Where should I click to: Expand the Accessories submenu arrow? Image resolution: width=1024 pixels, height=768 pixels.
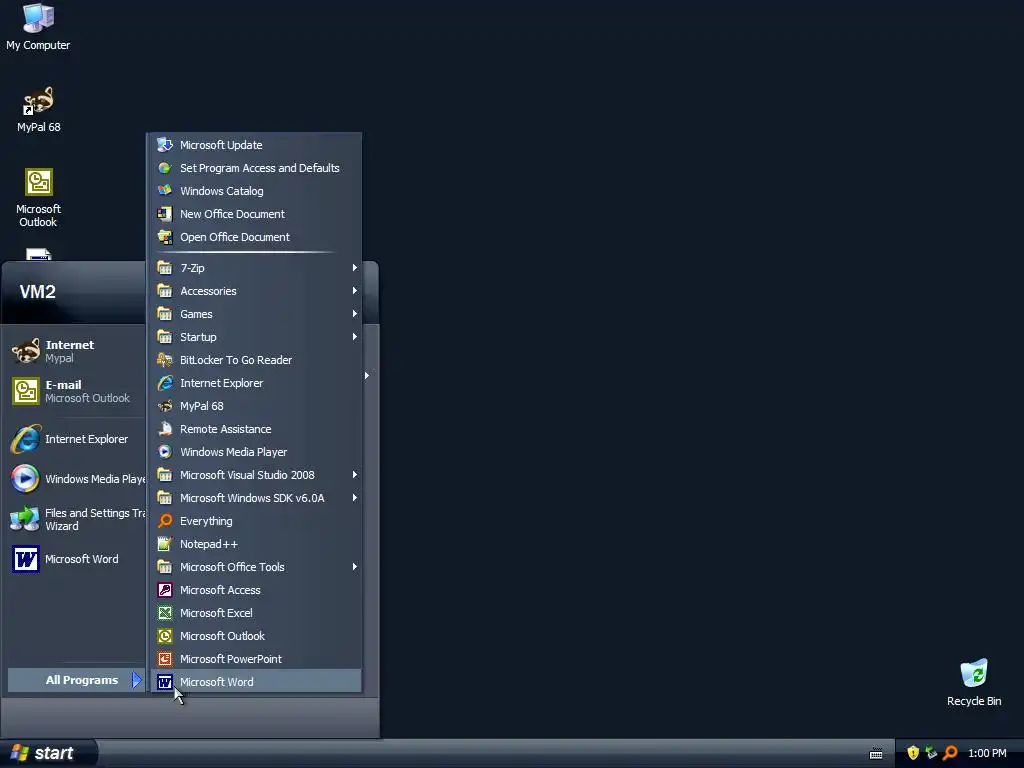(355, 291)
